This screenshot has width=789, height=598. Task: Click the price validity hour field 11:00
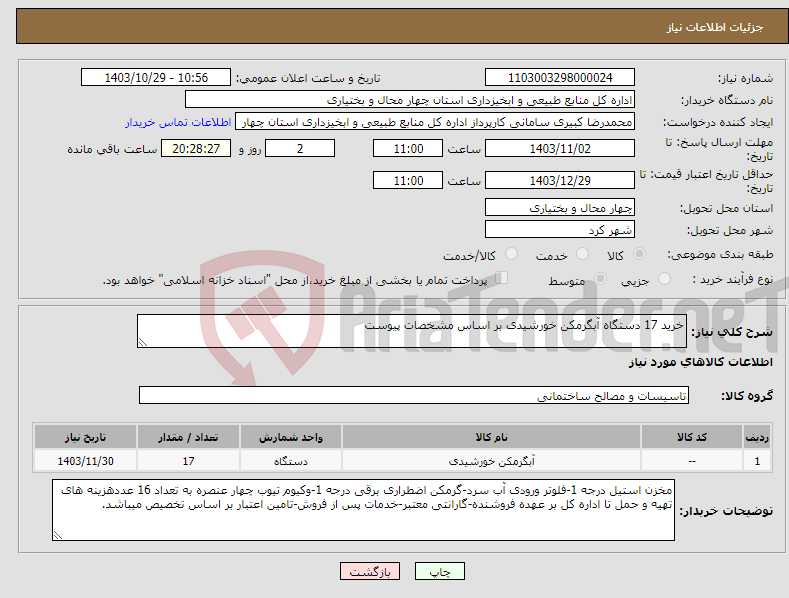(x=408, y=180)
